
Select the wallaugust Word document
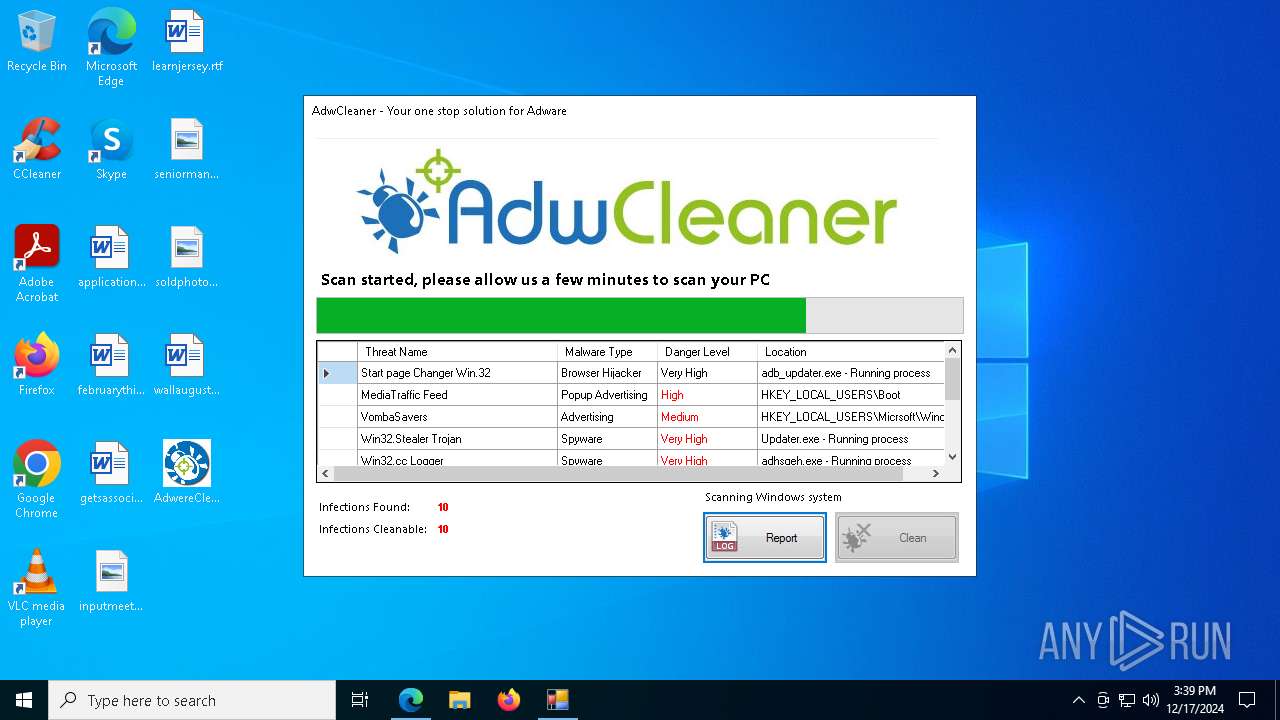187,366
